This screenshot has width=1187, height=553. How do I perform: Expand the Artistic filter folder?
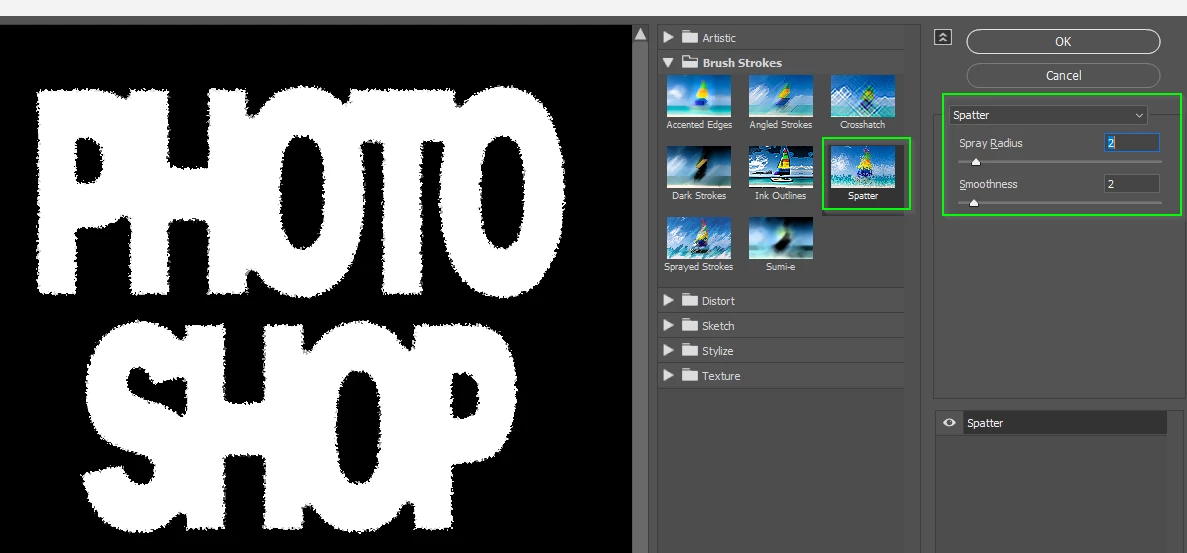point(668,37)
